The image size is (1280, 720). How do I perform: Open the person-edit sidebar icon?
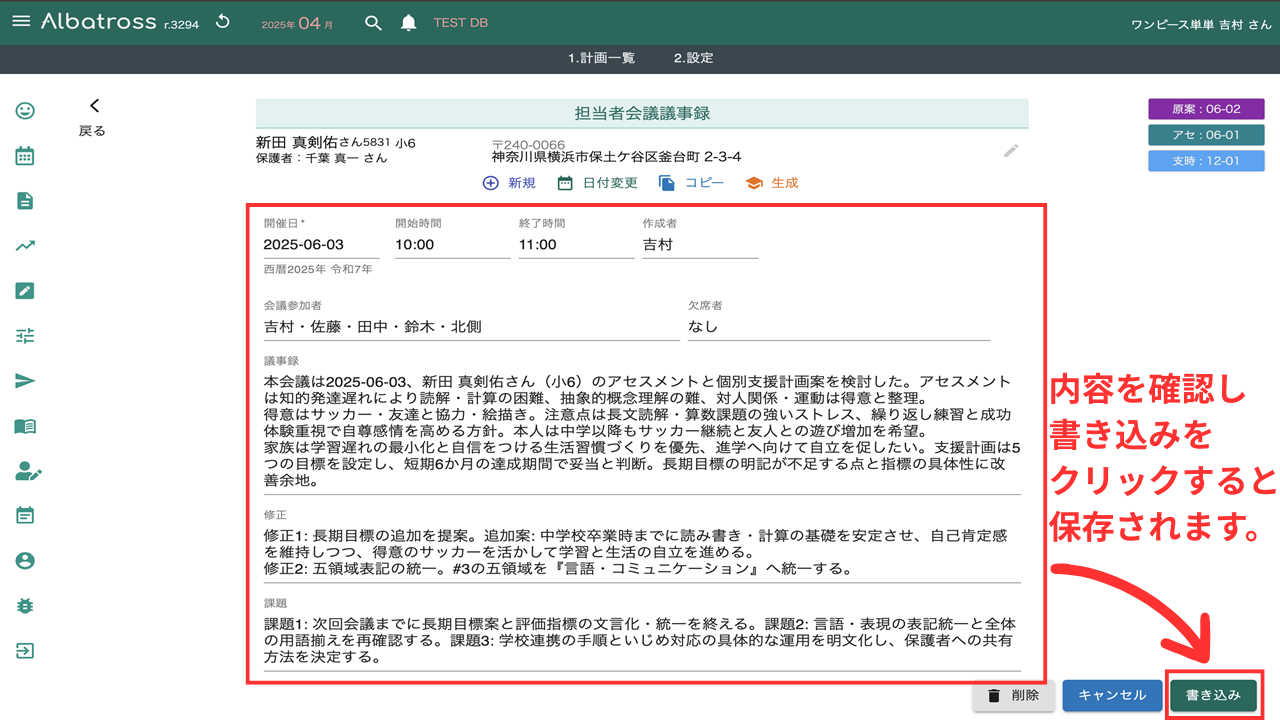(27, 471)
